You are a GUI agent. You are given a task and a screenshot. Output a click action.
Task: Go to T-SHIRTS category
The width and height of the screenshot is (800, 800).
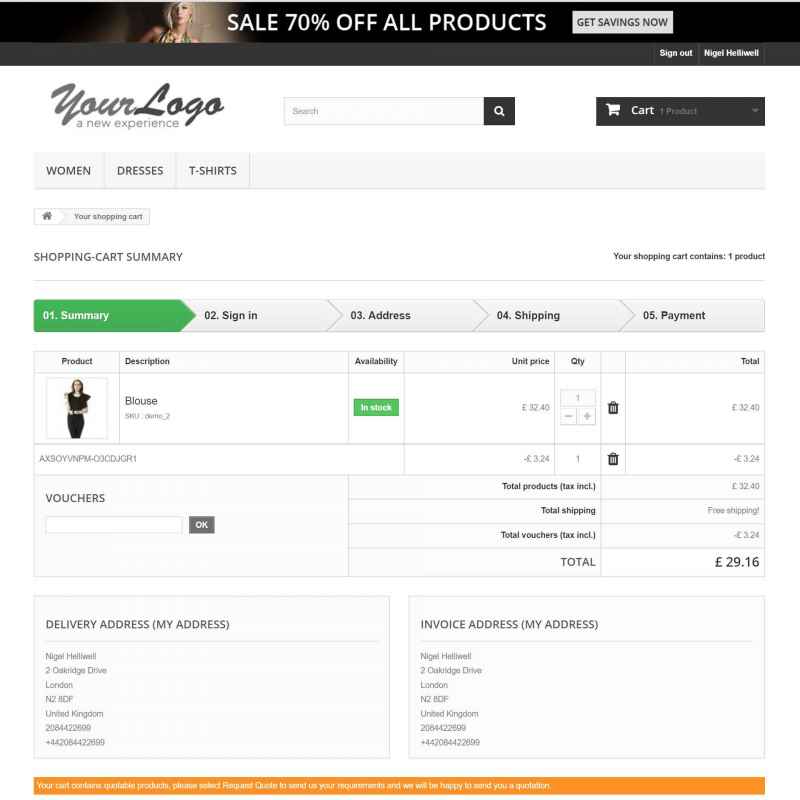point(213,170)
